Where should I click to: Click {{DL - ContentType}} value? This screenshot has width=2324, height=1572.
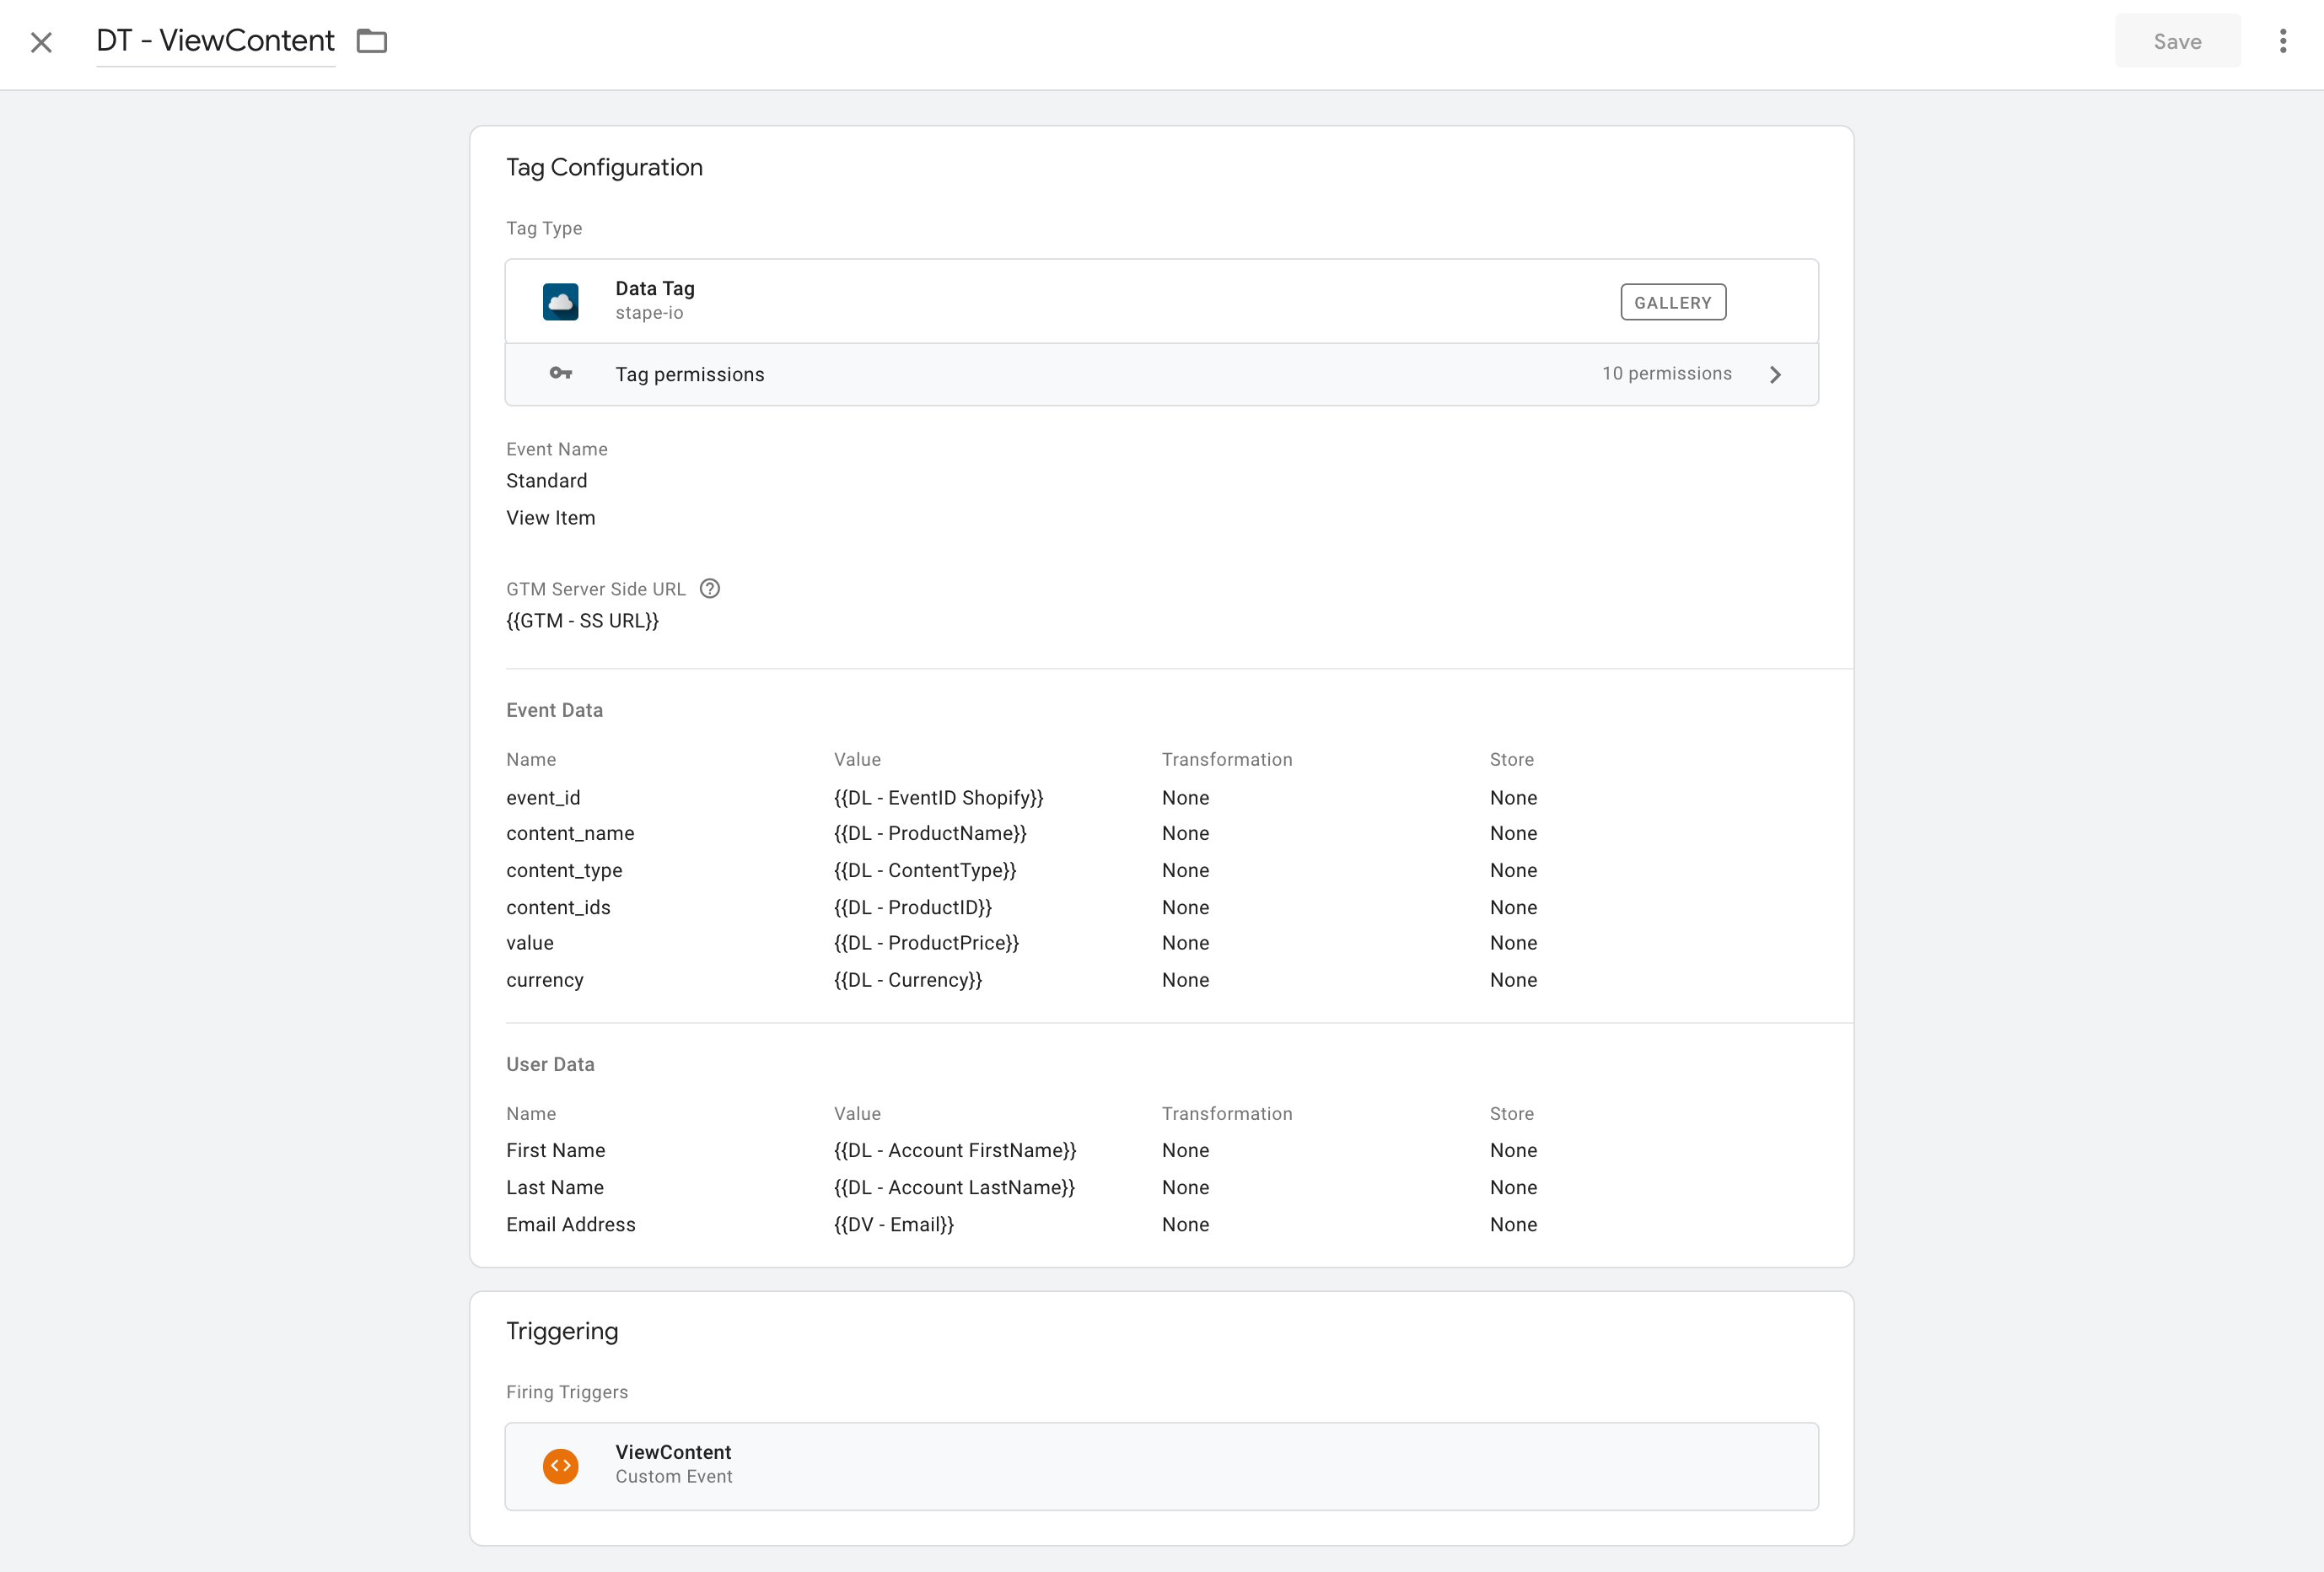(x=925, y=870)
